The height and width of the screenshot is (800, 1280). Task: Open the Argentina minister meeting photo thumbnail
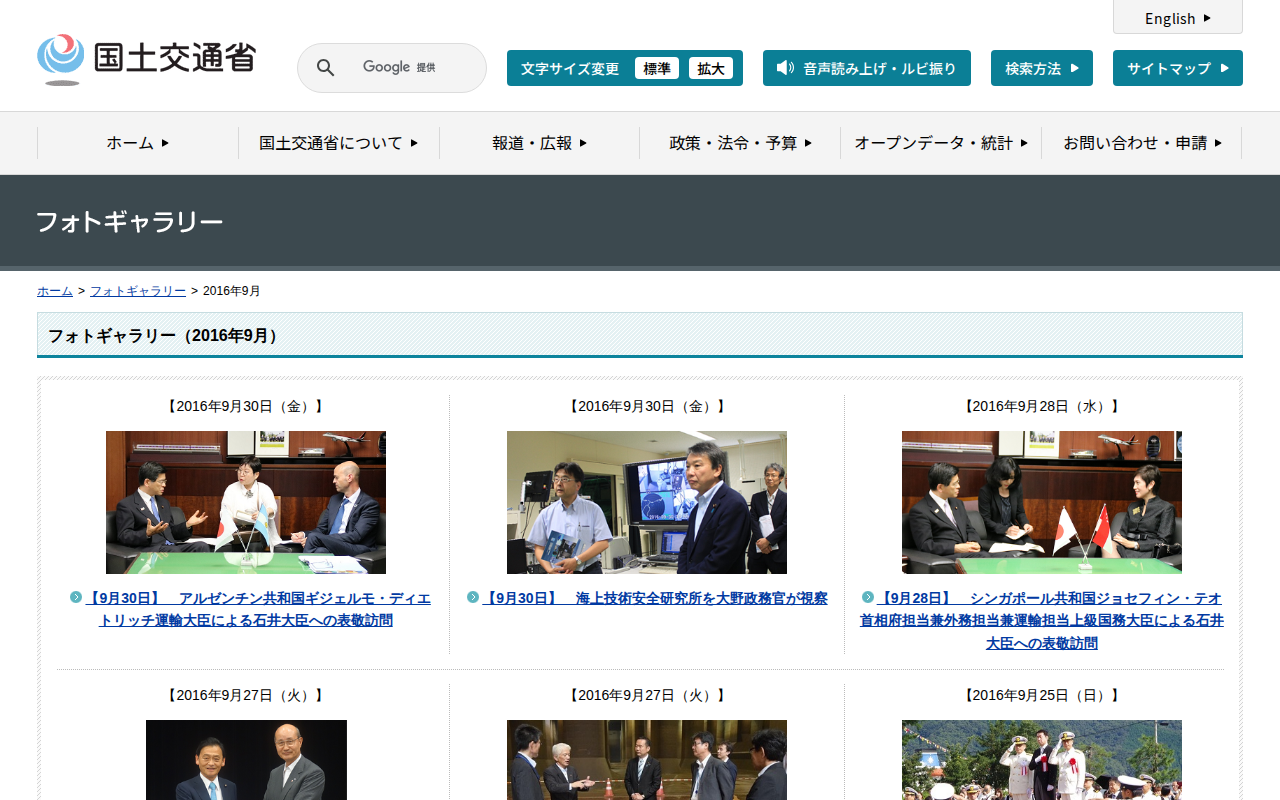(246, 502)
